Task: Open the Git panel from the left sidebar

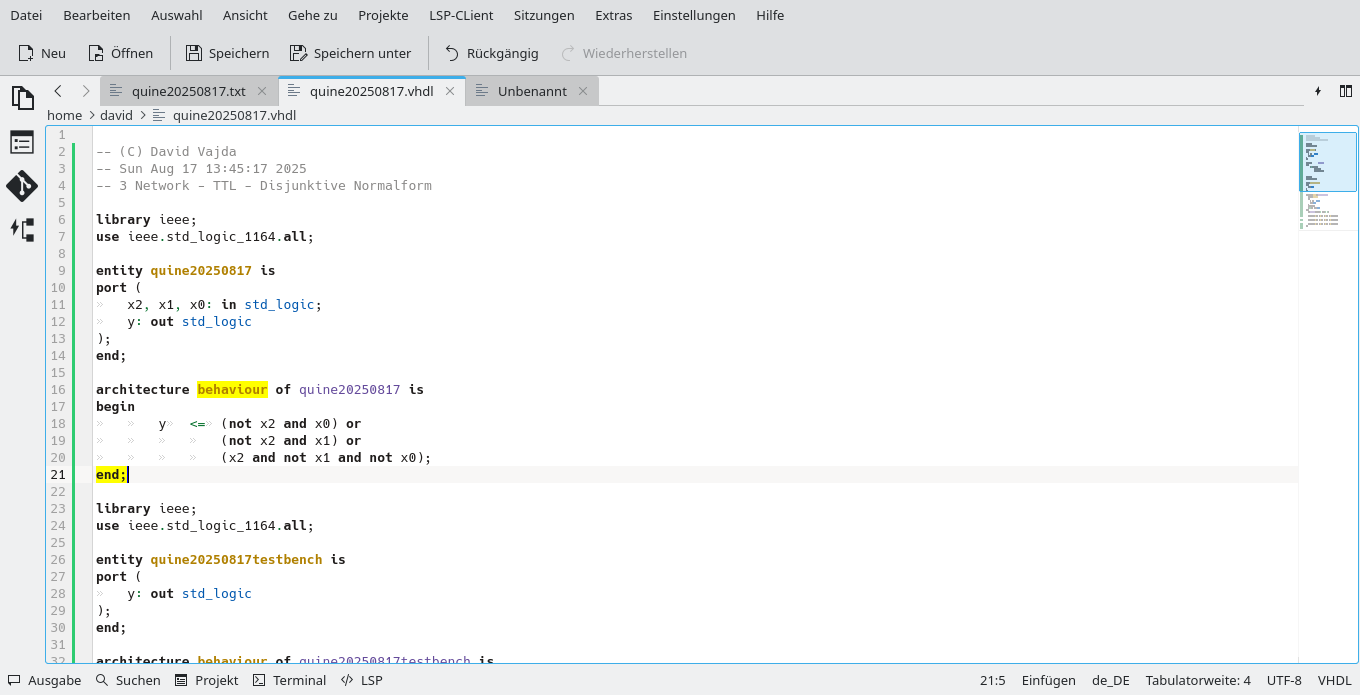Action: tap(22, 186)
